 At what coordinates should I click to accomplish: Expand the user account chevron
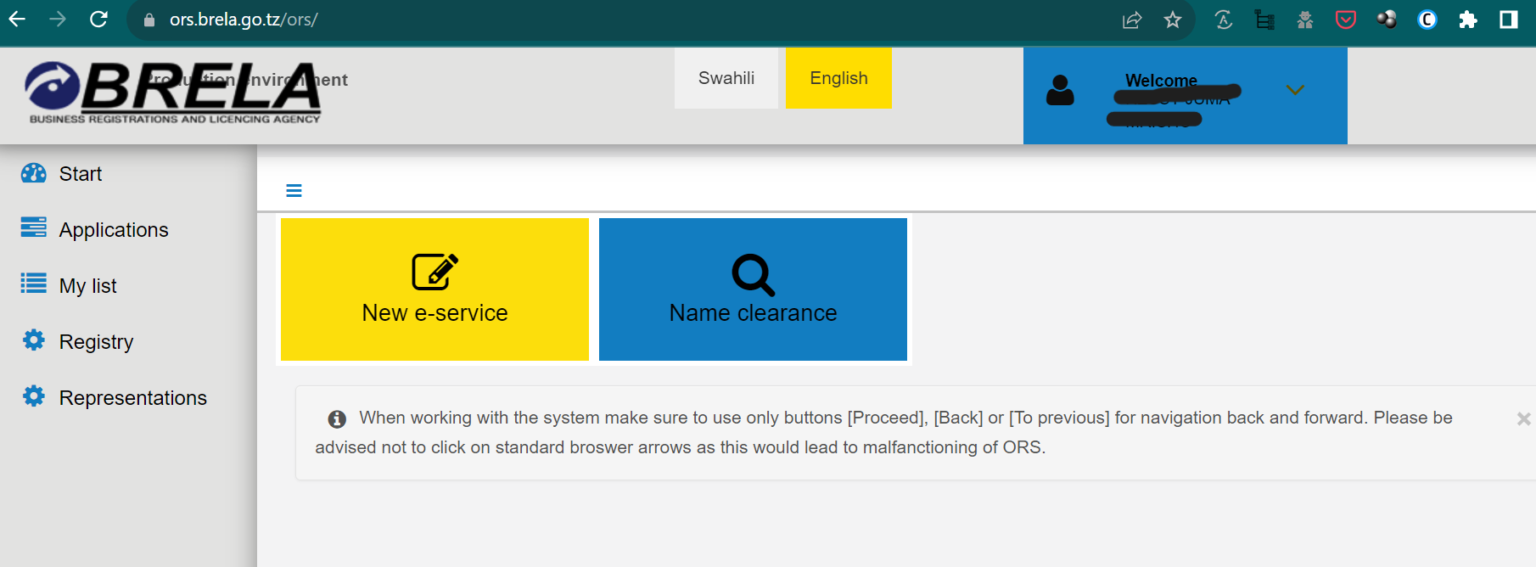[x=1295, y=90]
